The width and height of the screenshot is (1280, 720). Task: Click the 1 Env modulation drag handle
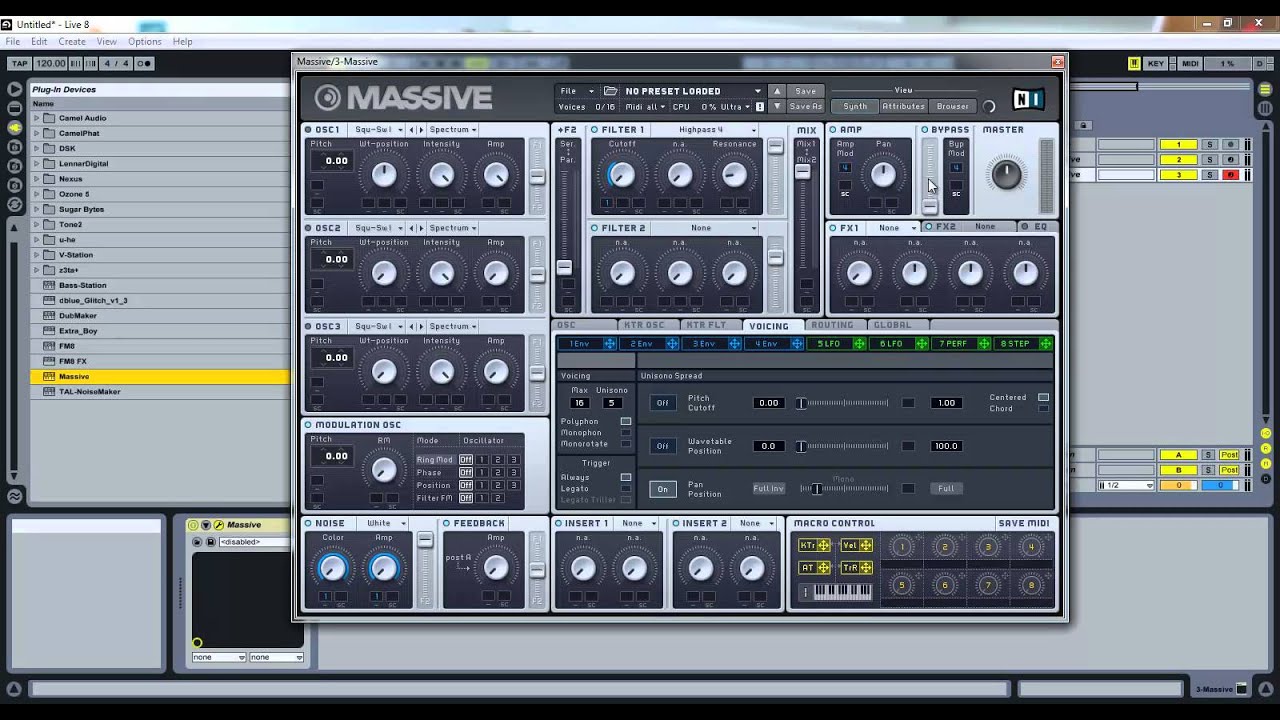pyautogui.click(x=609, y=344)
